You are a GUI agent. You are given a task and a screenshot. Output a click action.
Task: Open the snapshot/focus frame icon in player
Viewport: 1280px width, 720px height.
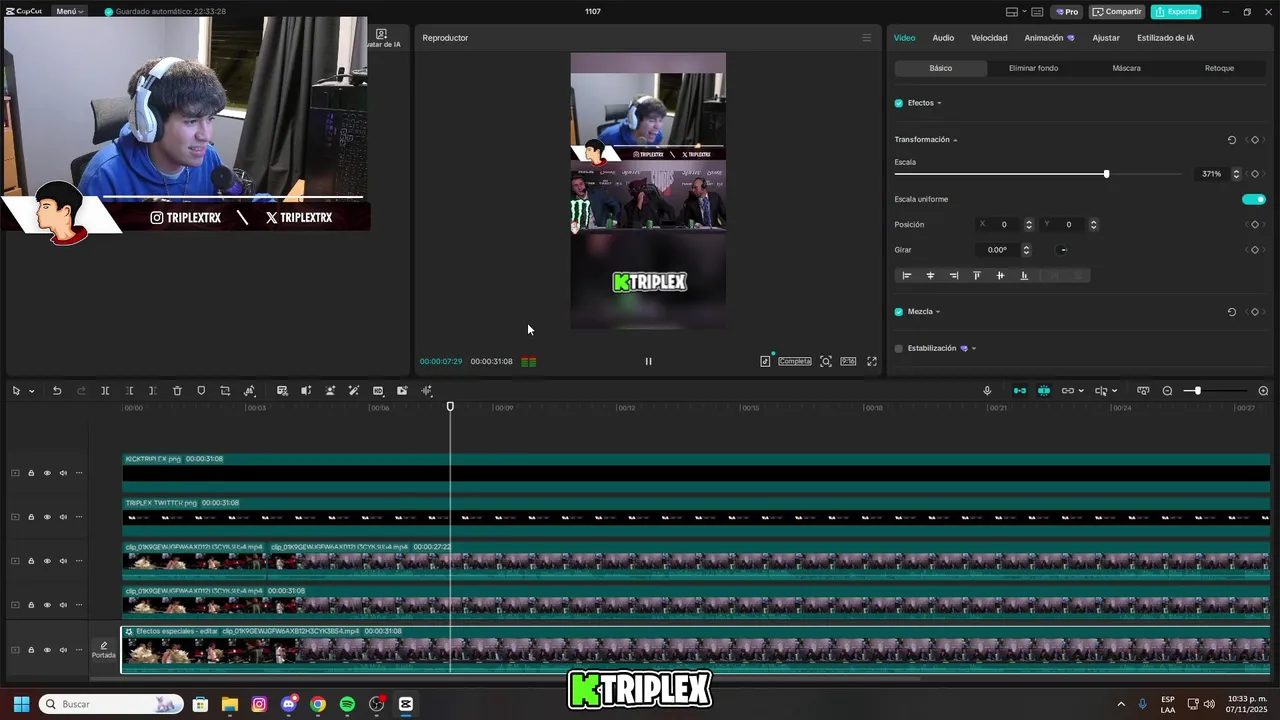[826, 361]
